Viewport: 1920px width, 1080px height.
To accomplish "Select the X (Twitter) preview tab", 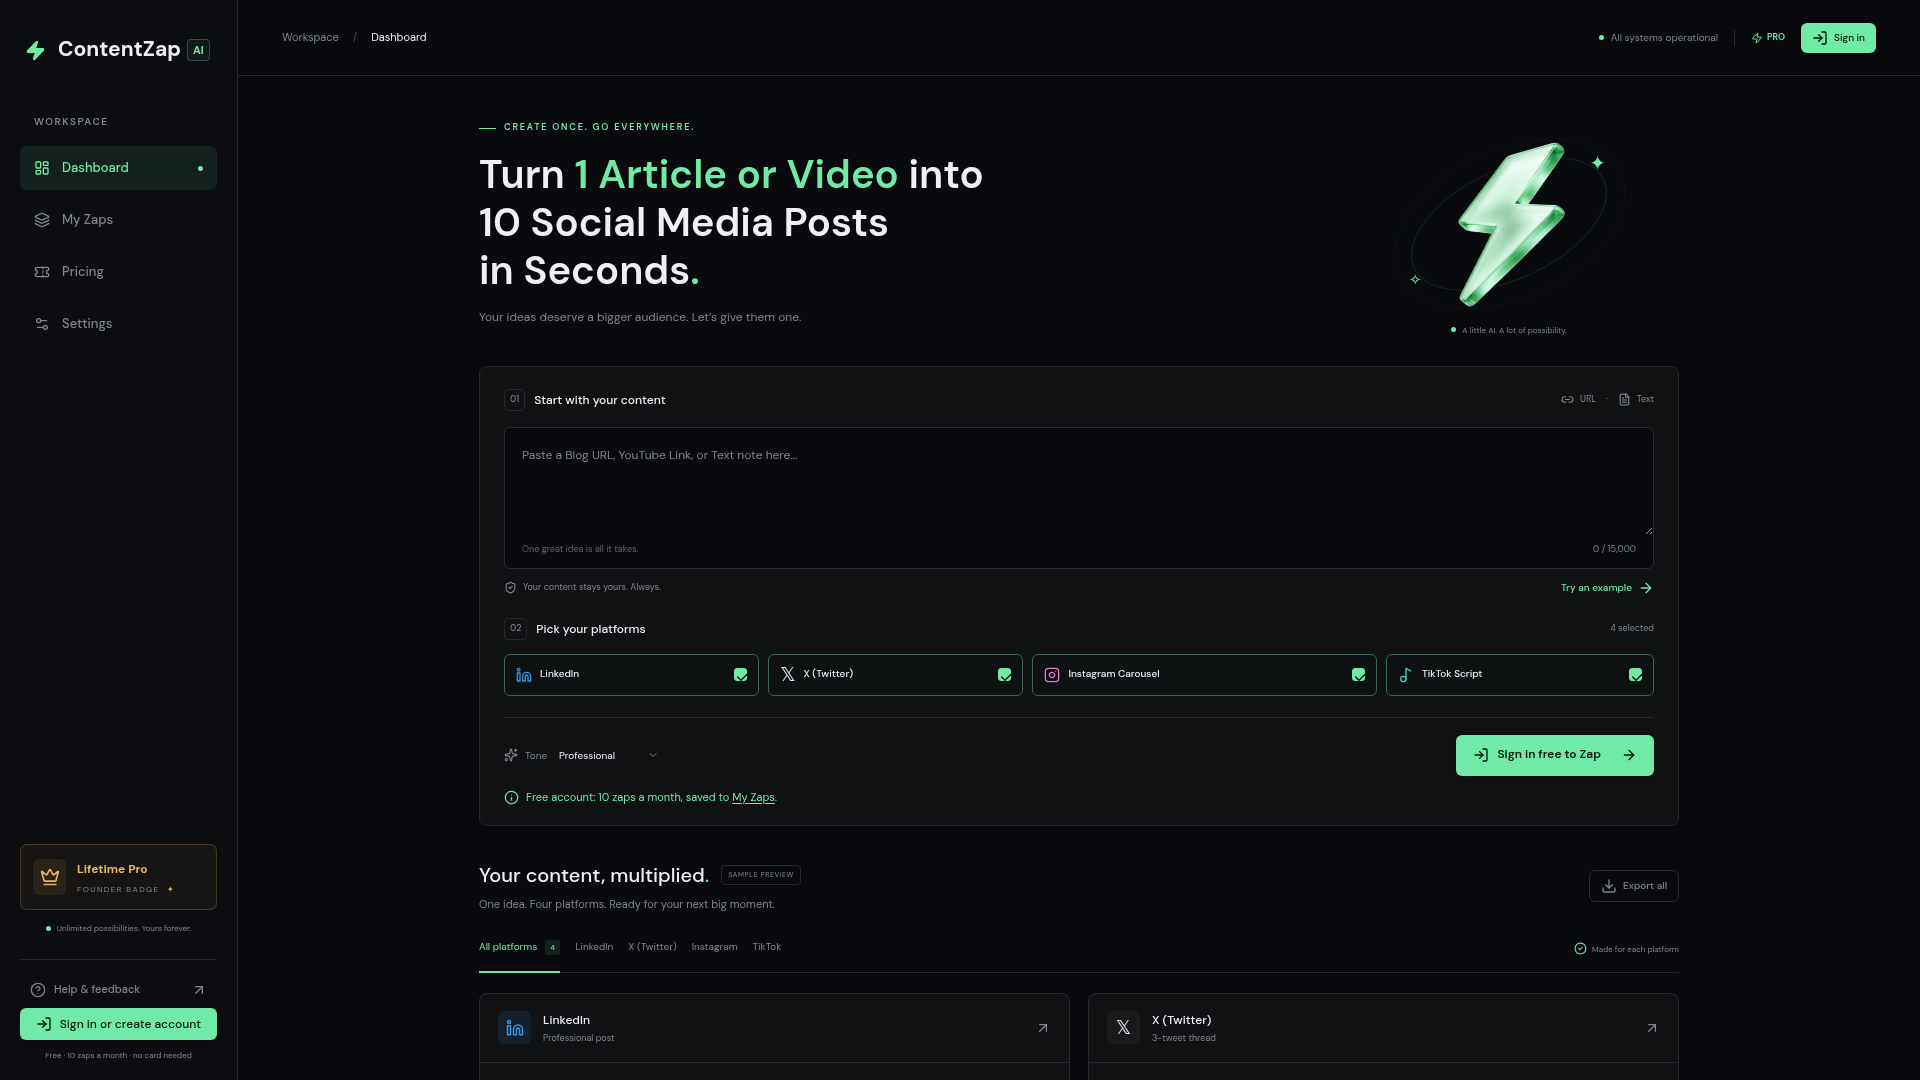I will click(652, 947).
